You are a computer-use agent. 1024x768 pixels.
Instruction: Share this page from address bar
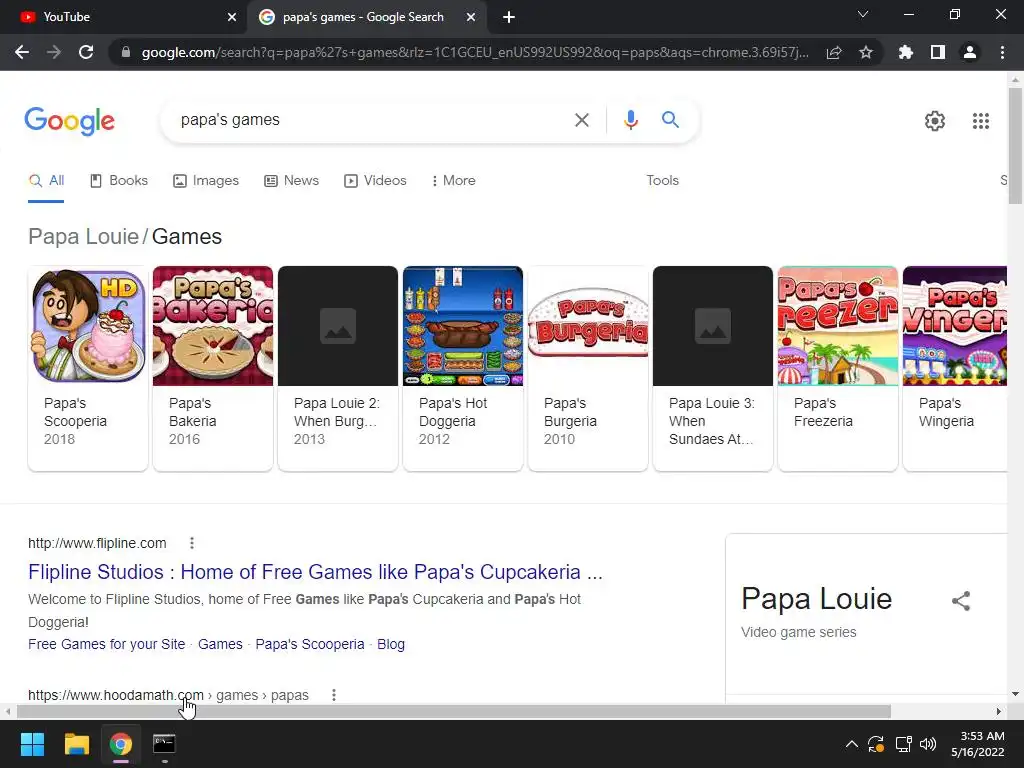pyautogui.click(x=834, y=52)
